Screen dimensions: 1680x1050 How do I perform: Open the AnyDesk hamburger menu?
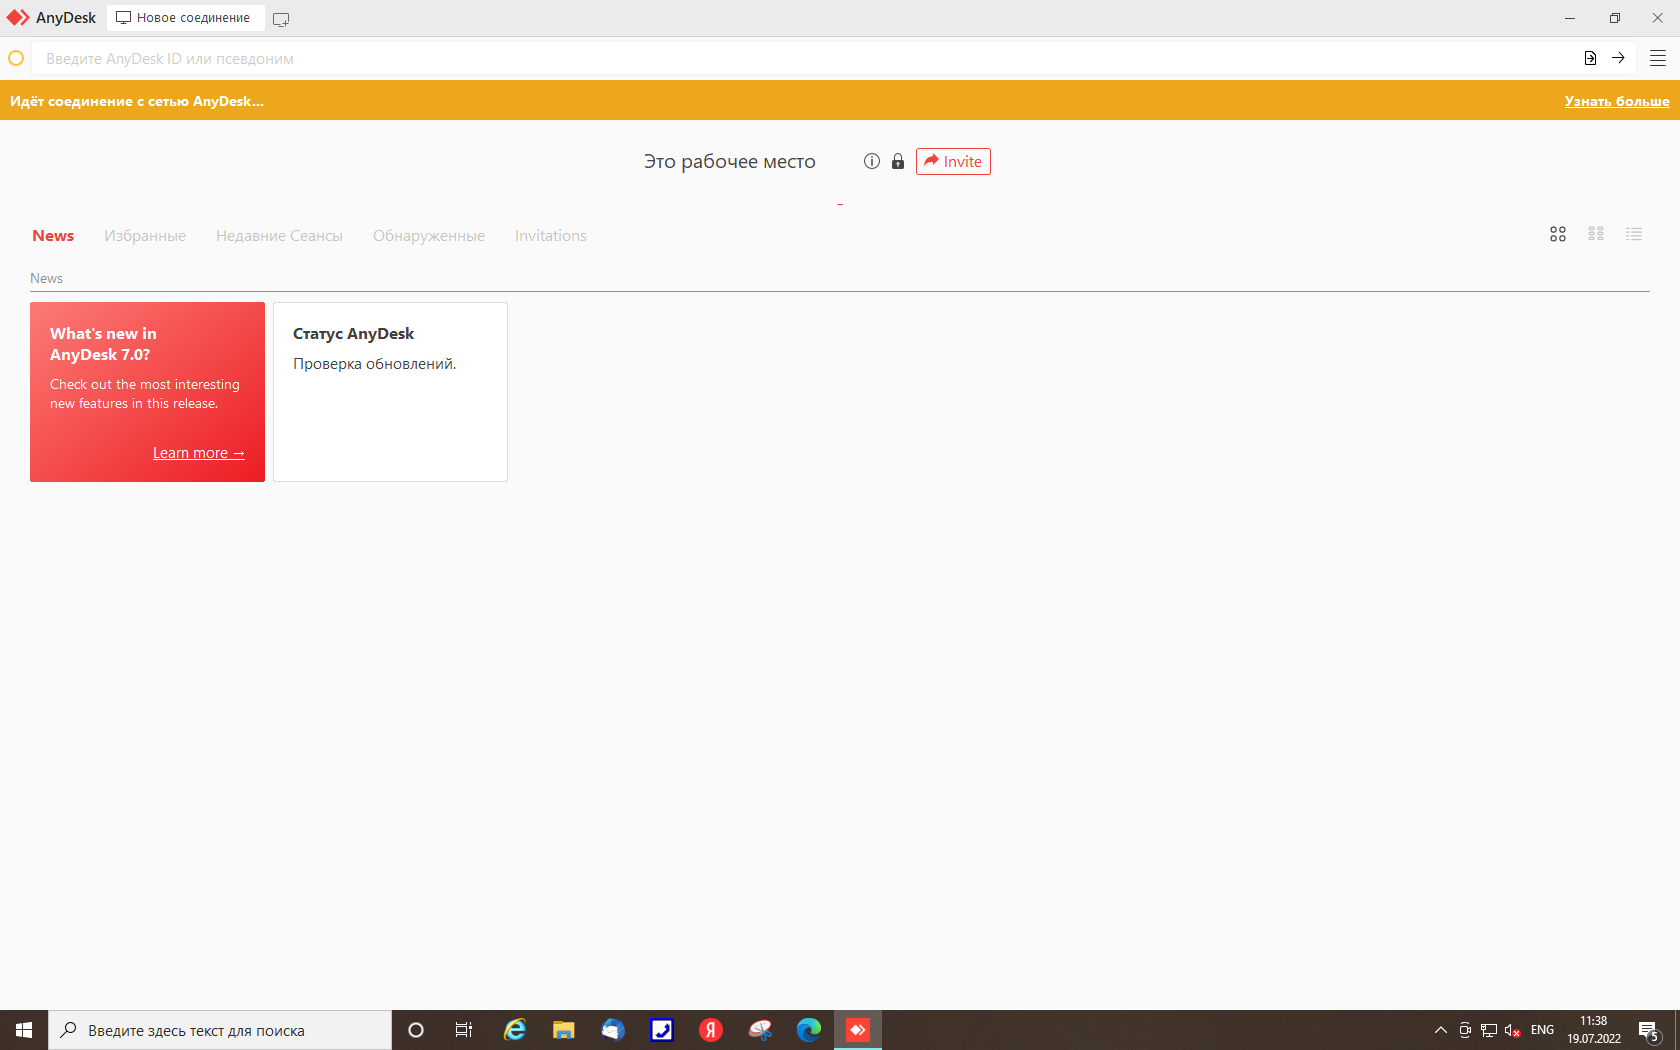click(x=1657, y=58)
